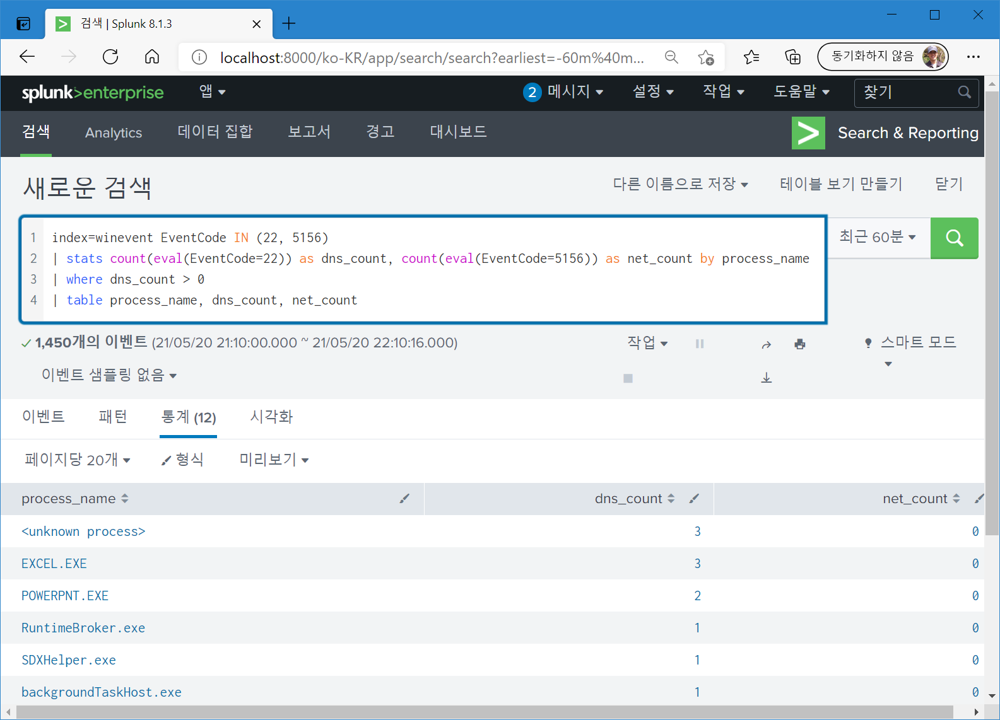Open the 최근 60분 time range picker

878,239
